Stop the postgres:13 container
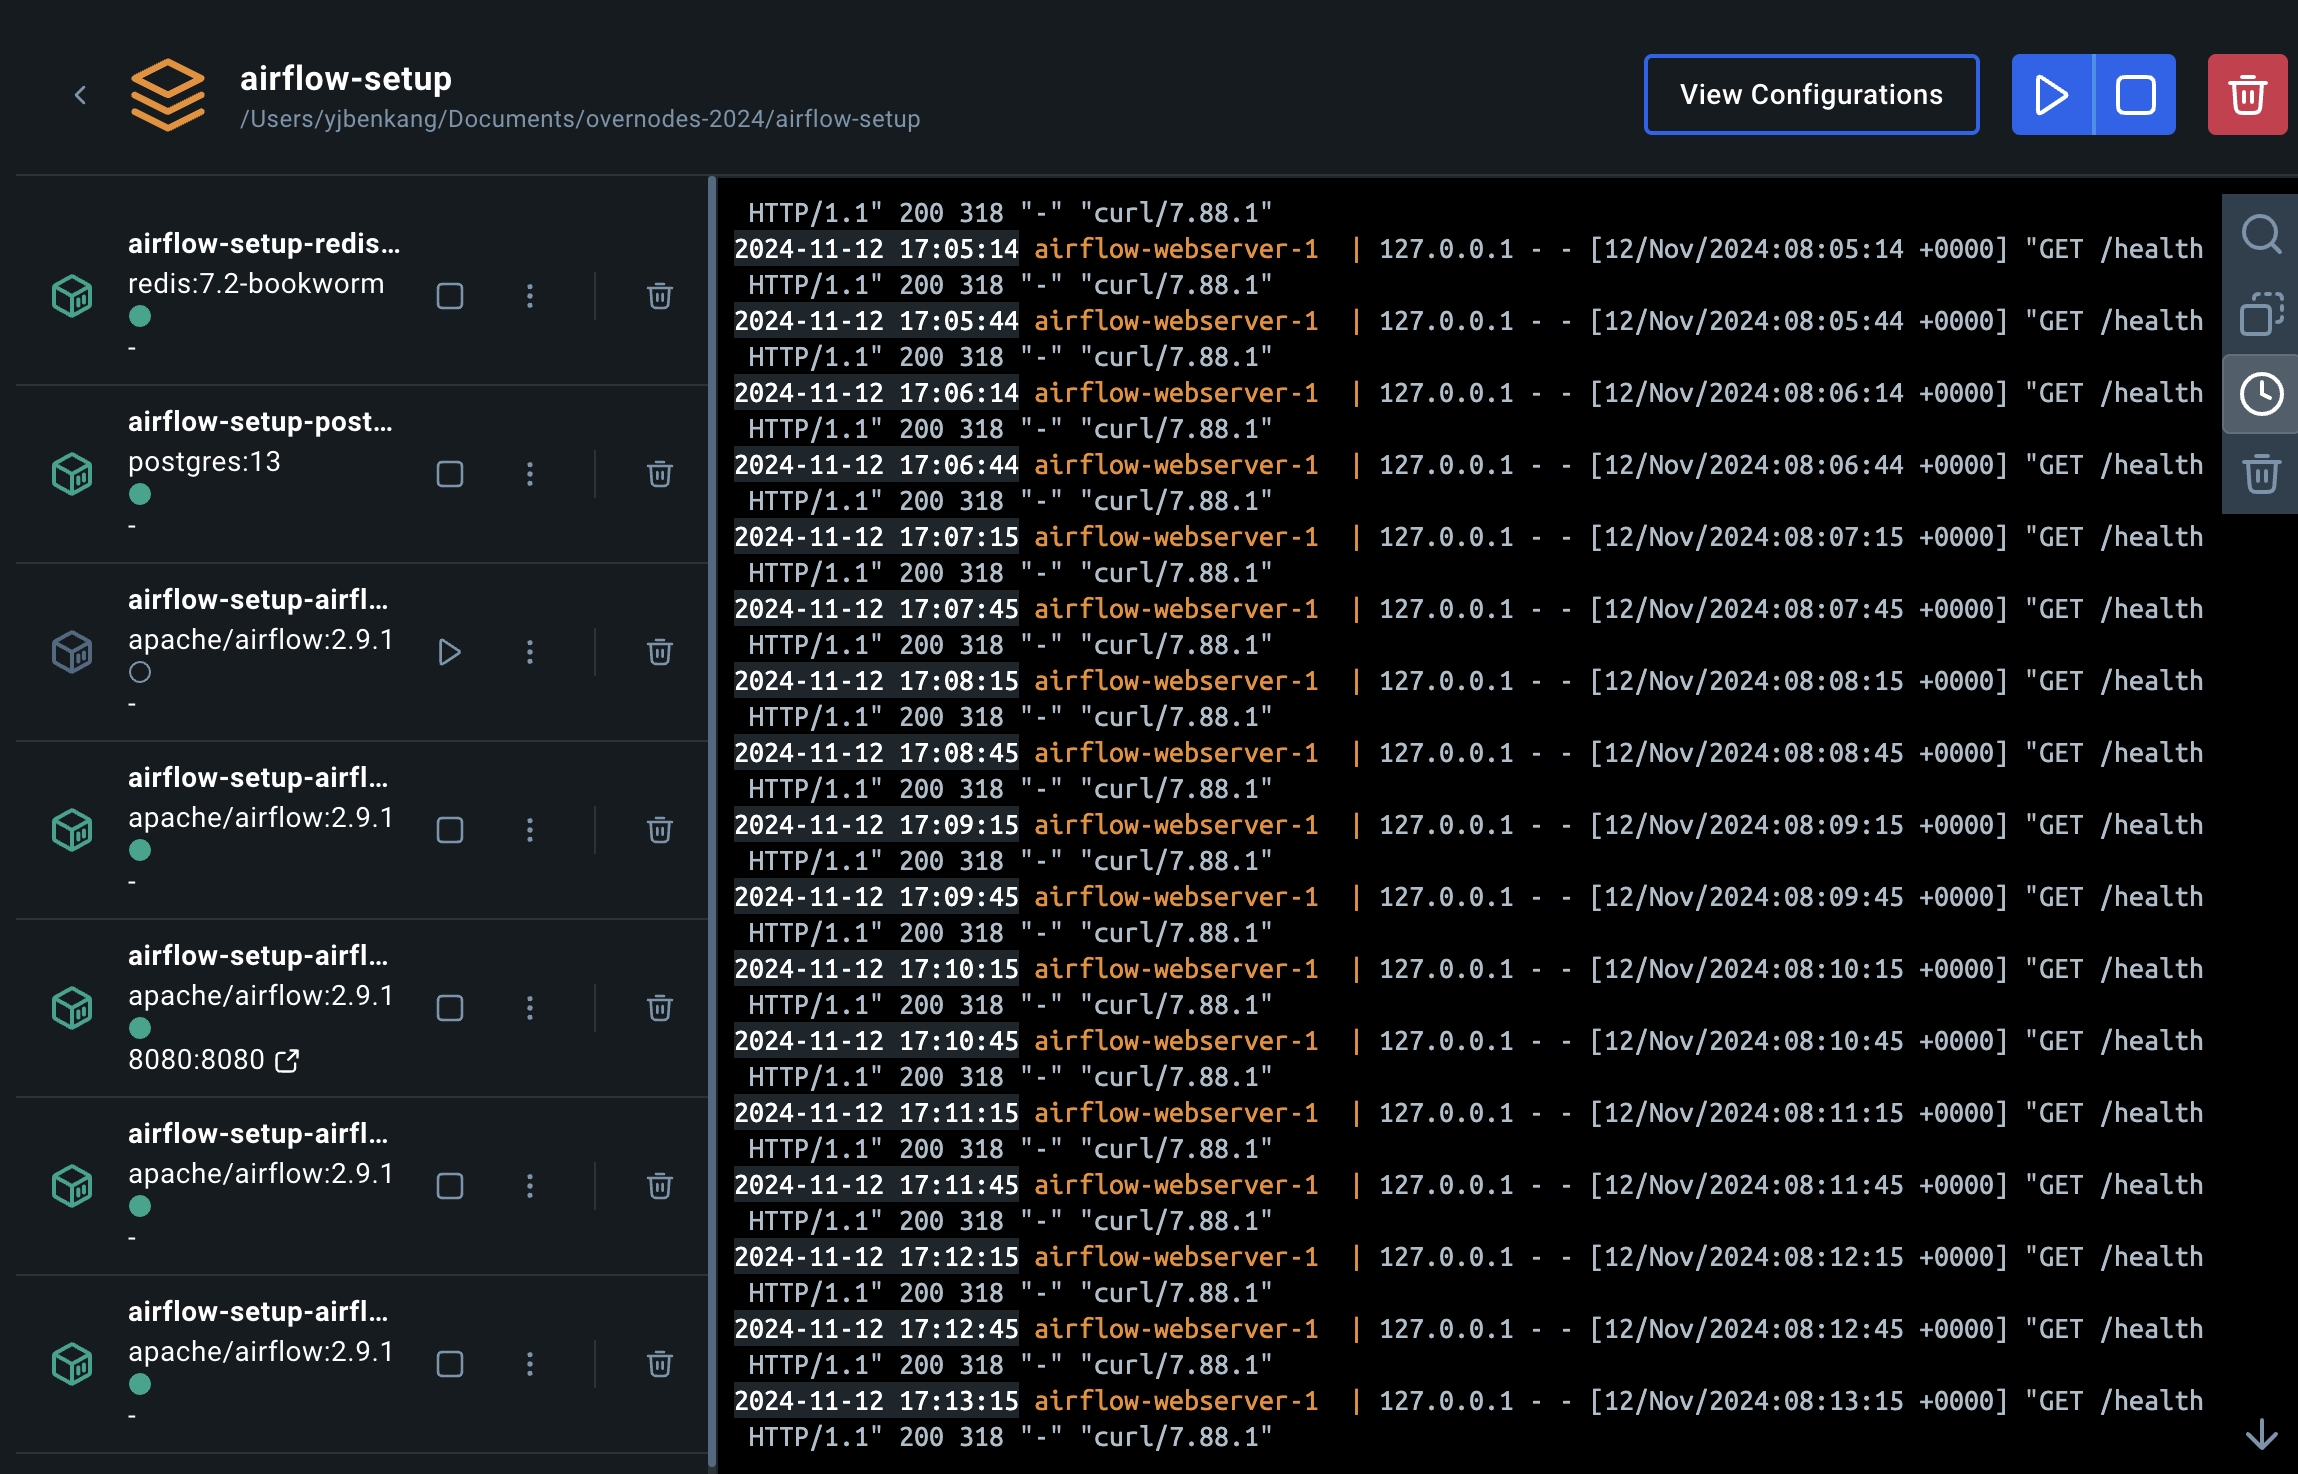The image size is (2298, 1474). [x=450, y=474]
